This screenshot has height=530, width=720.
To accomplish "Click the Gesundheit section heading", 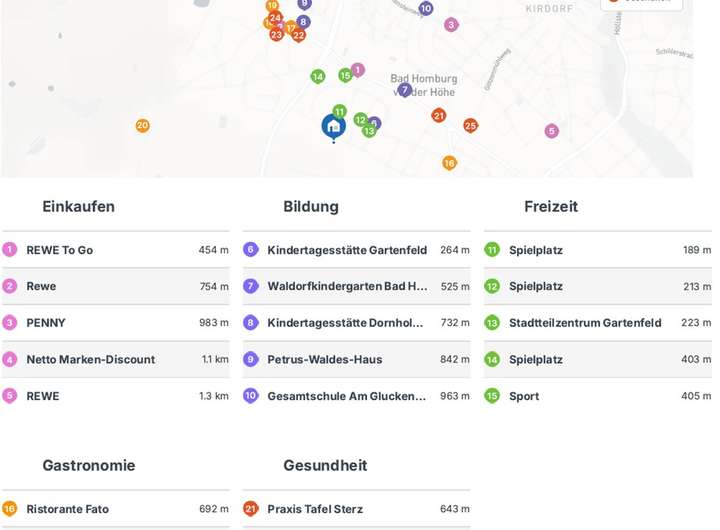I will [x=325, y=466].
